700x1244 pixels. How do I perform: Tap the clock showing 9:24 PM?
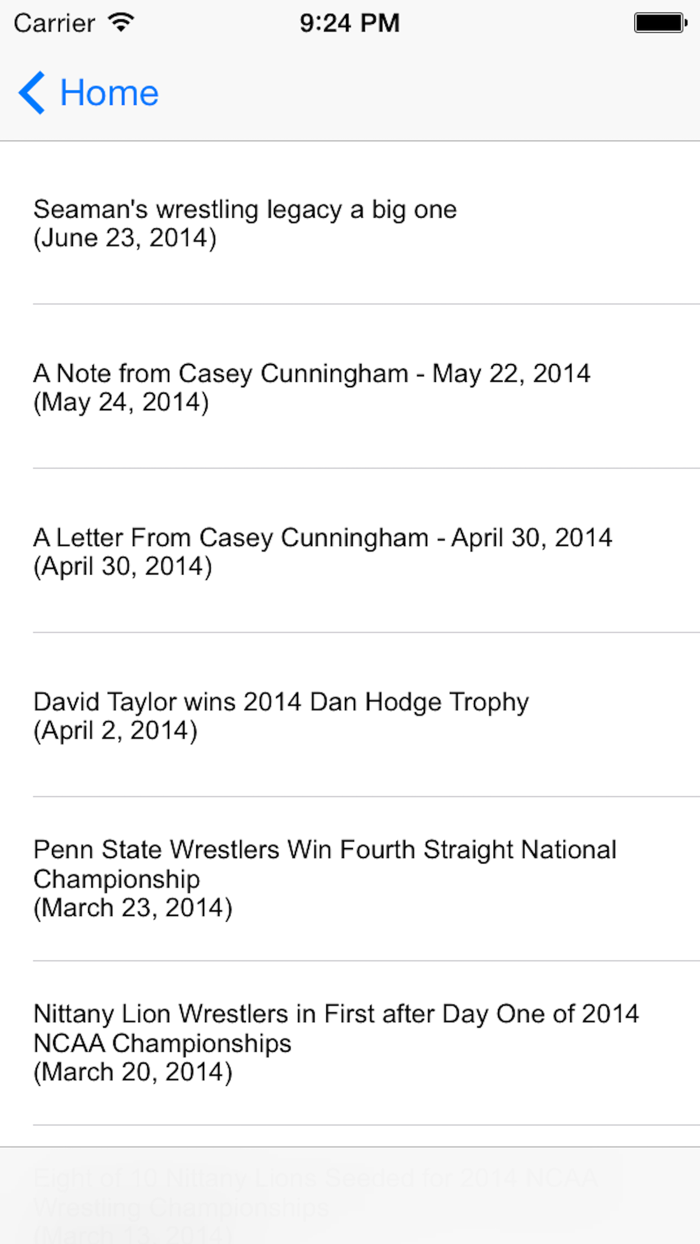pyautogui.click(x=349, y=22)
